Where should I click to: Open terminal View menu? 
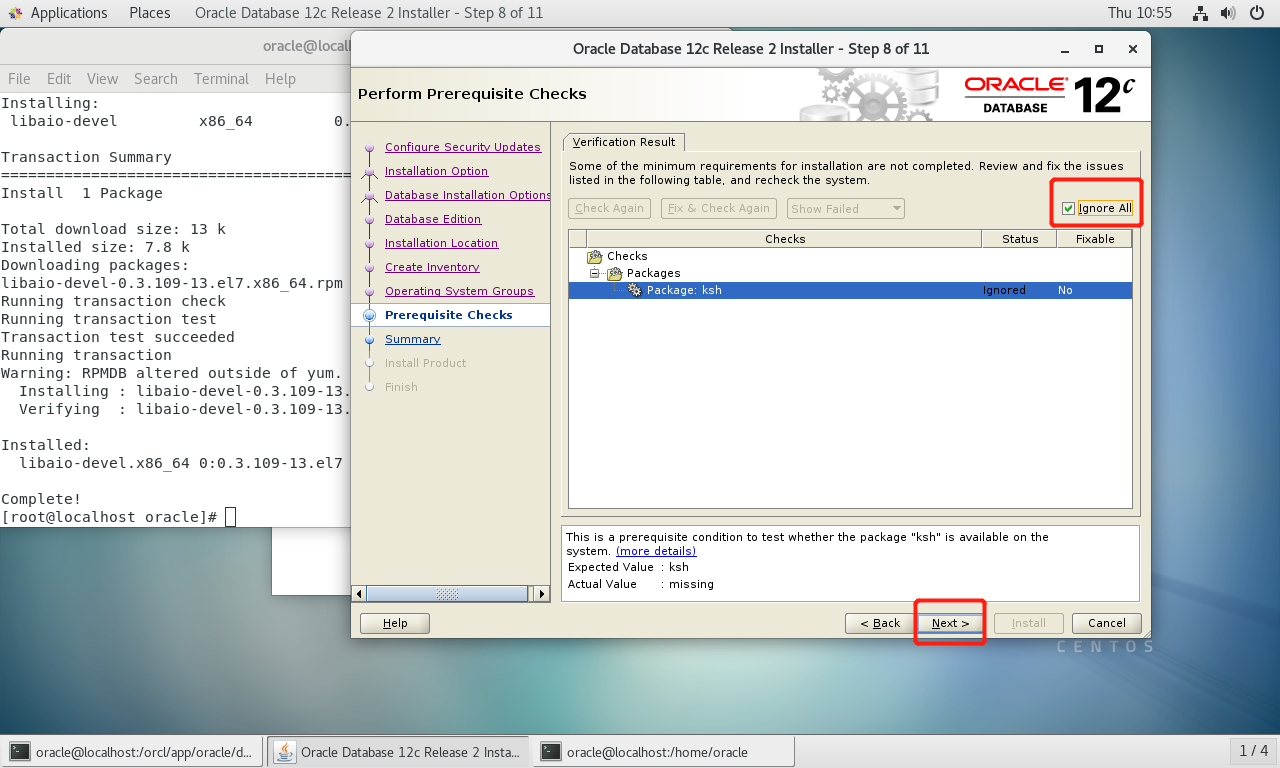point(103,79)
